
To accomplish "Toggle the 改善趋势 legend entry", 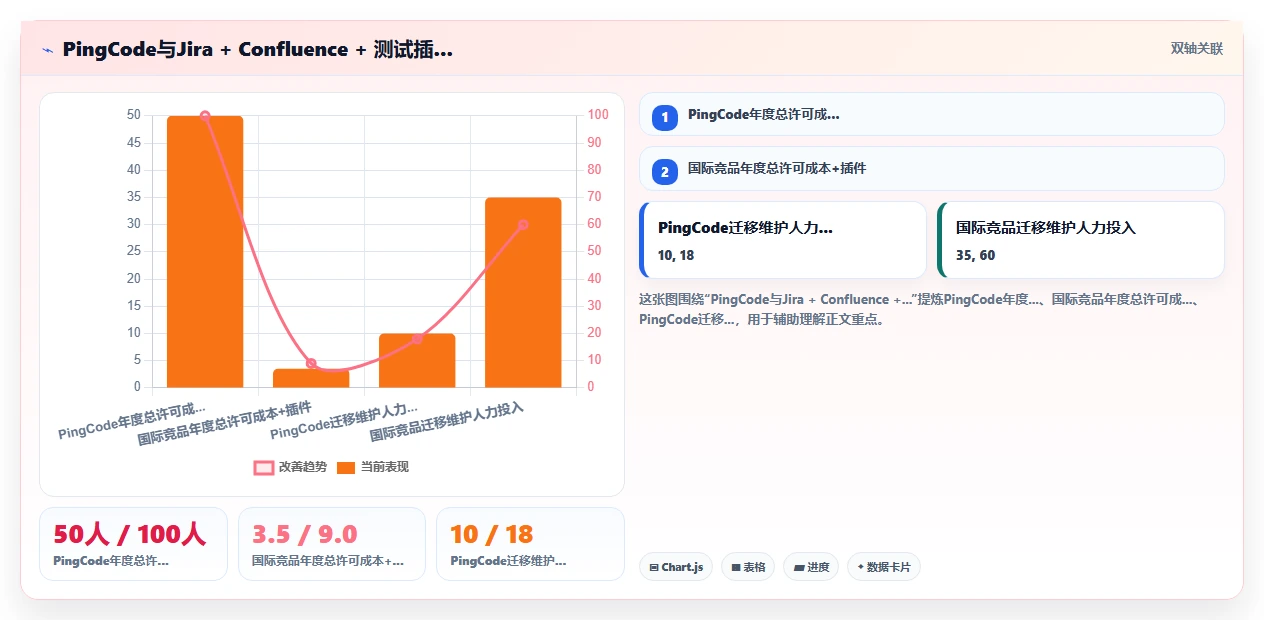I will click(290, 467).
